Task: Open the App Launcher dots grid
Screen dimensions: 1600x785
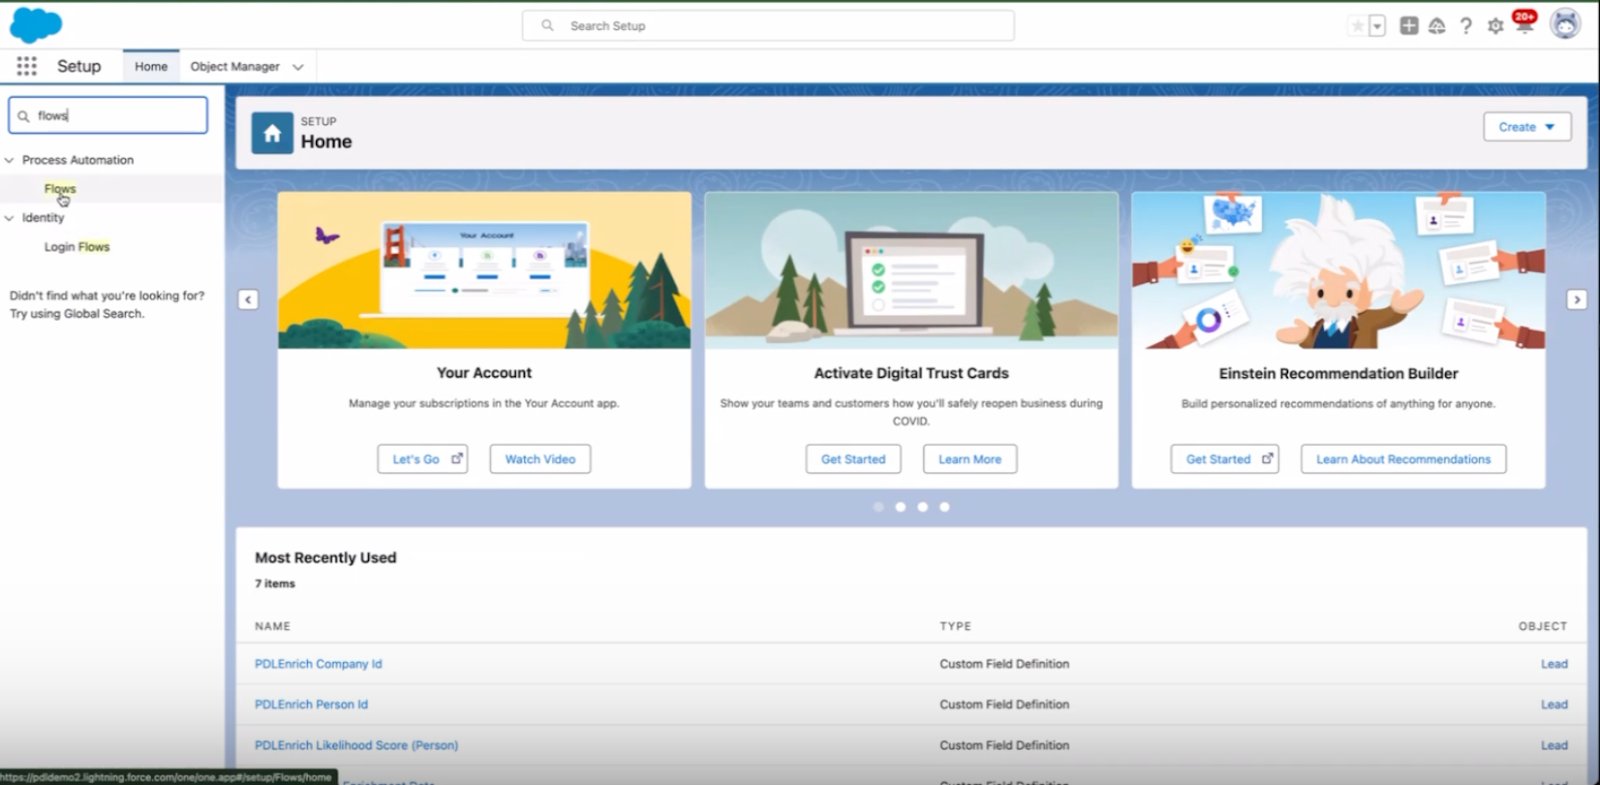Action: (27, 66)
